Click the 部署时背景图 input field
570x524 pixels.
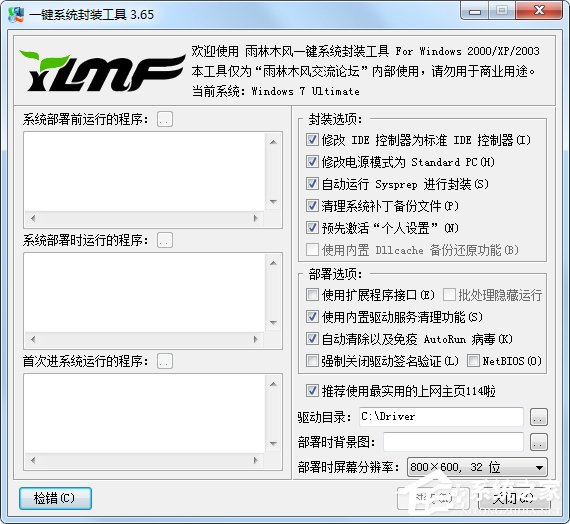(x=453, y=442)
